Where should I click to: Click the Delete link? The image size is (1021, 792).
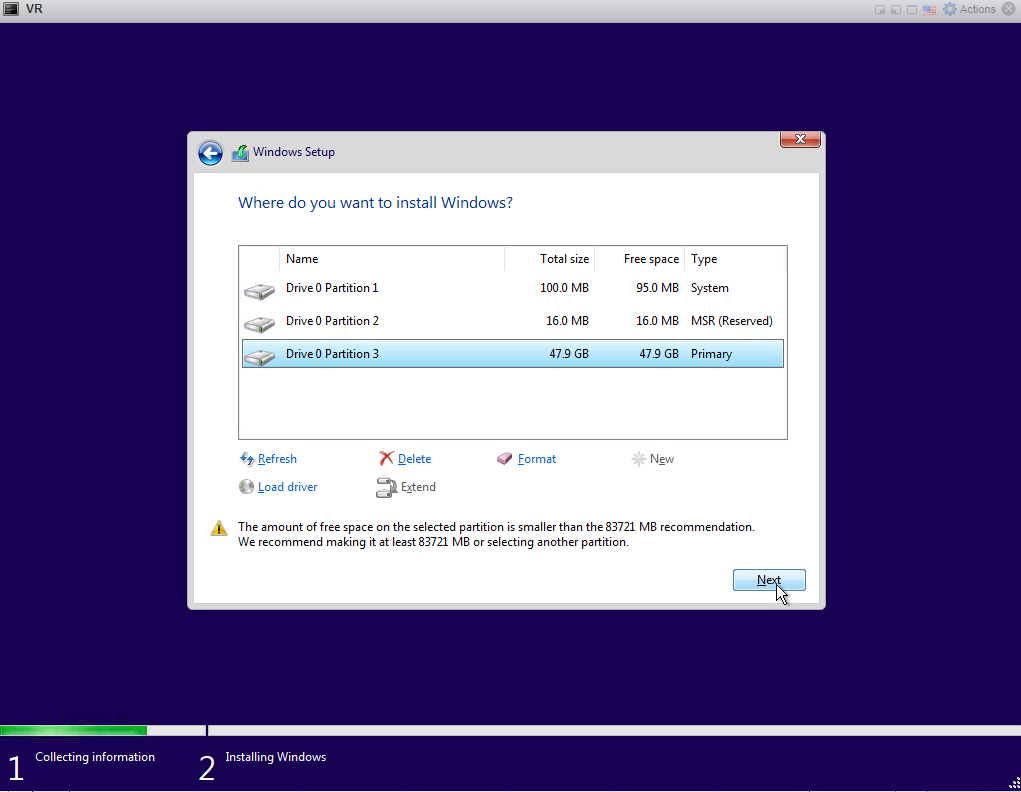(414, 459)
